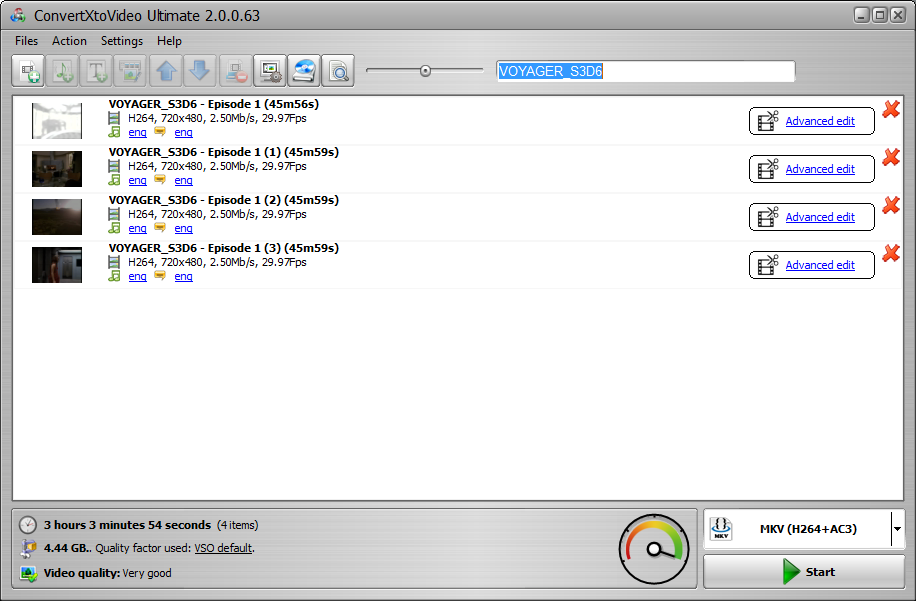Remove Episode 1 (45m56s) with its red X
916x601 pixels.
[x=891, y=109]
